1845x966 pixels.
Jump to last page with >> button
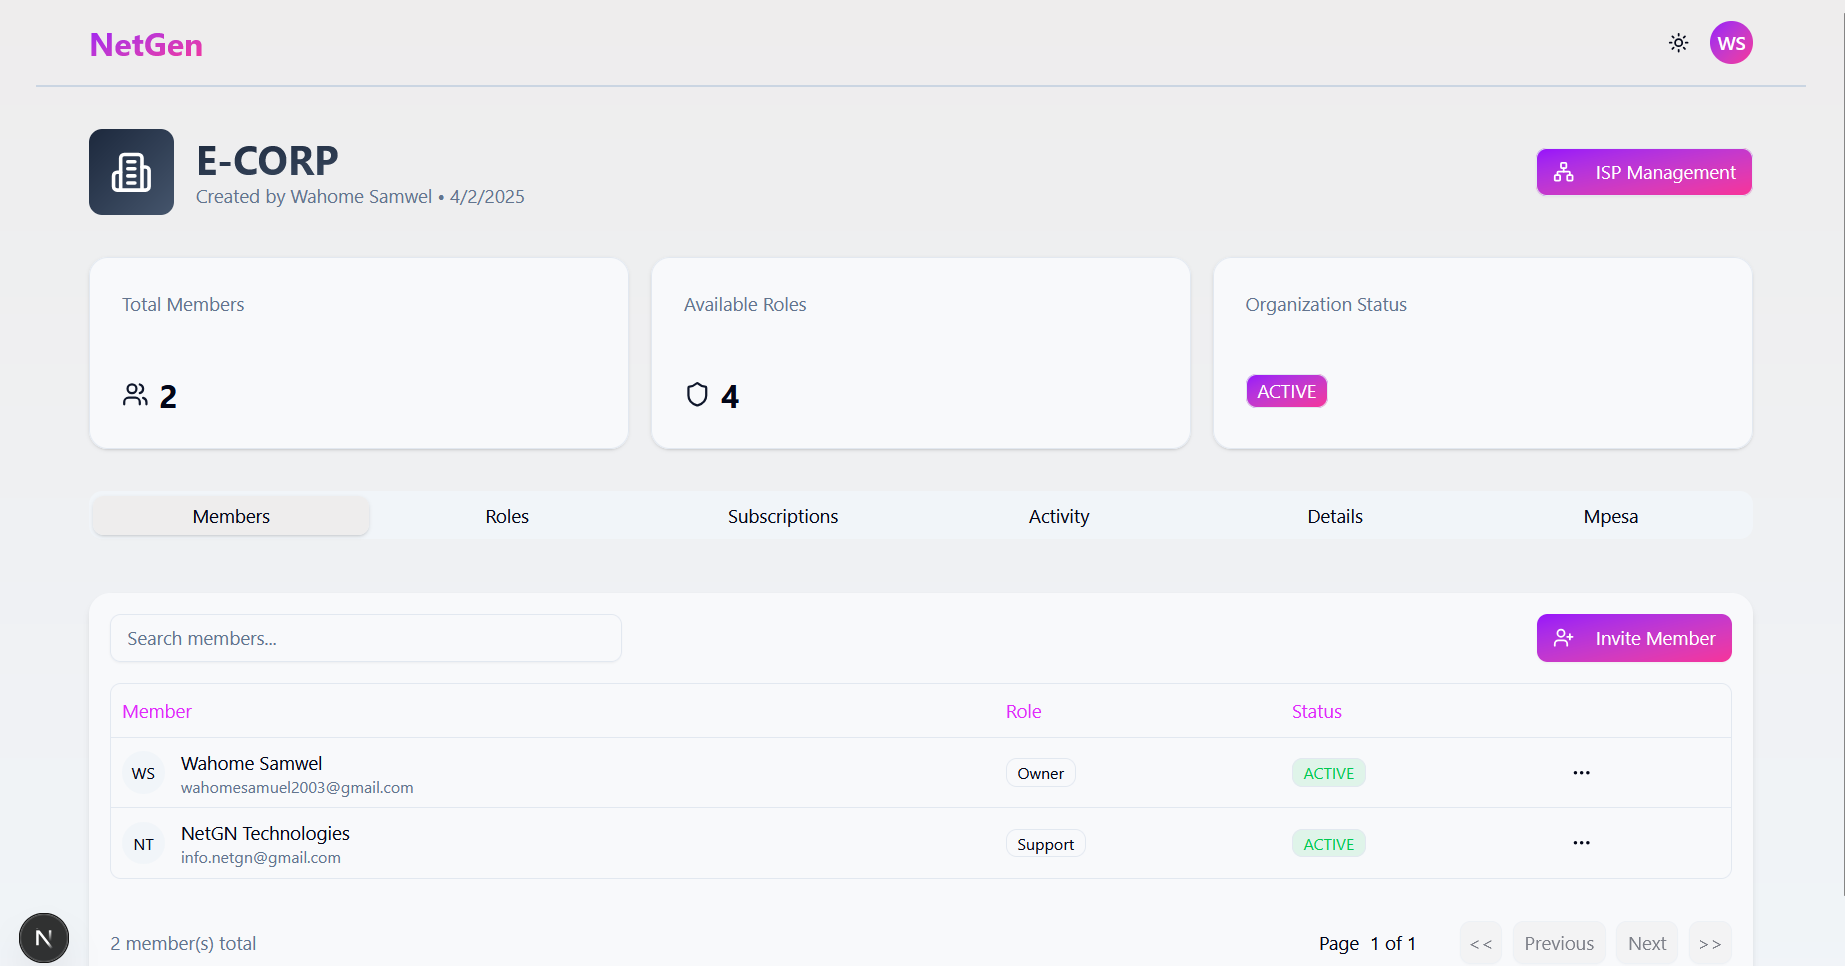(1710, 943)
